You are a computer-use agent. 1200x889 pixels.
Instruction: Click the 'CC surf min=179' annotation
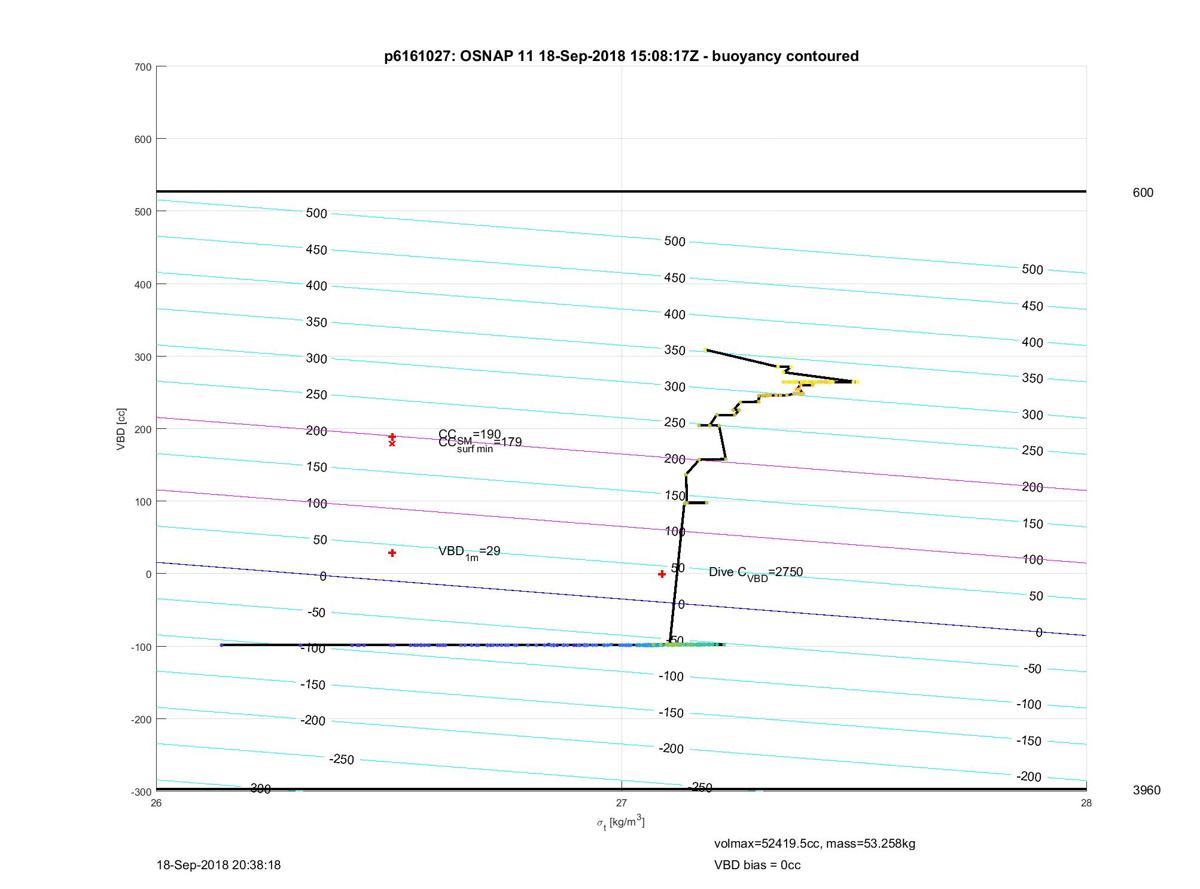click(x=480, y=443)
